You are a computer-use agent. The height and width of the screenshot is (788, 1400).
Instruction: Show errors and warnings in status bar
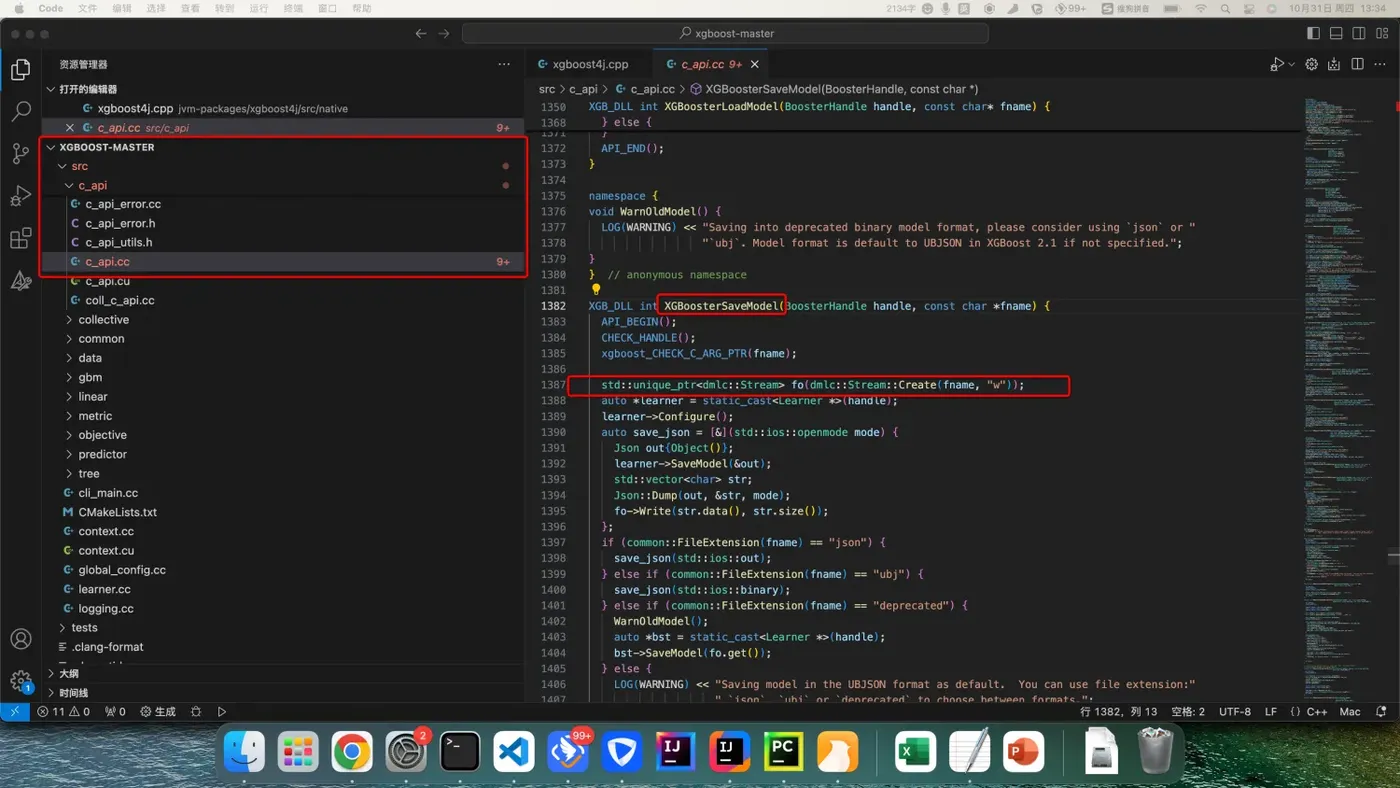(x=63, y=712)
